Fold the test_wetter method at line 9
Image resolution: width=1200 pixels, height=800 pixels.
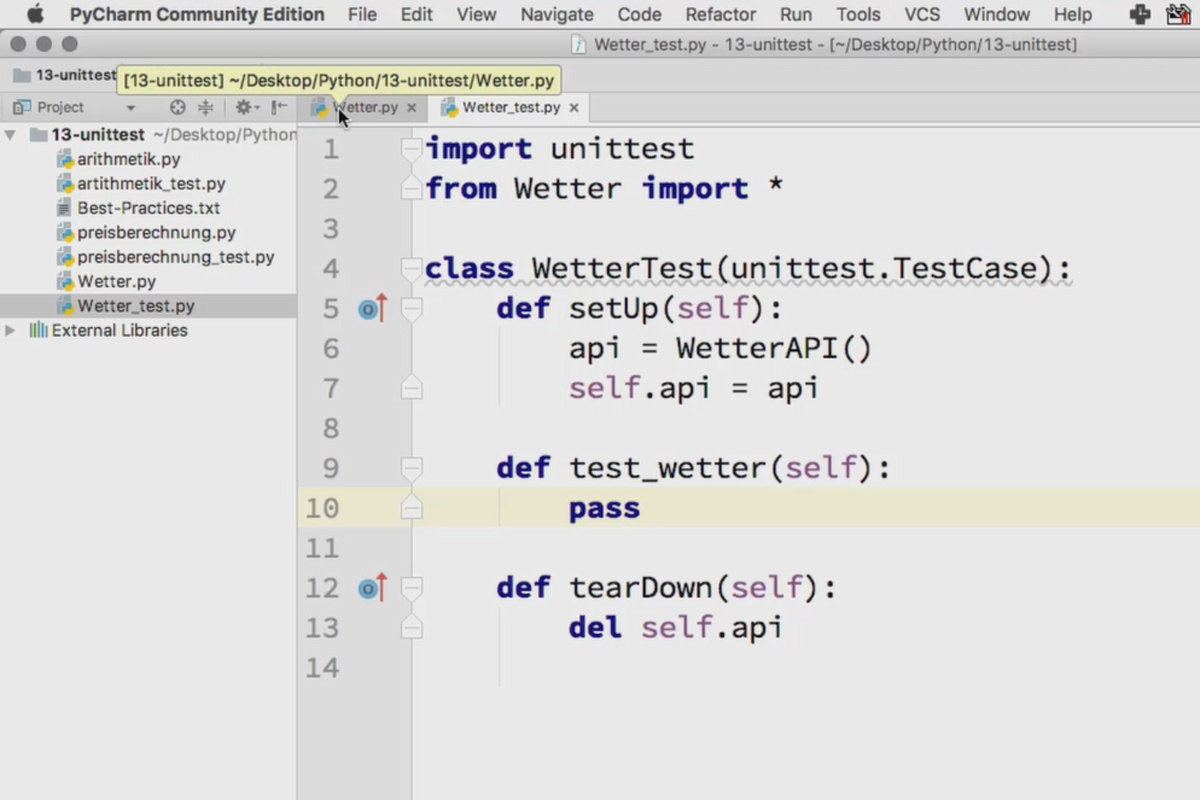(411, 469)
